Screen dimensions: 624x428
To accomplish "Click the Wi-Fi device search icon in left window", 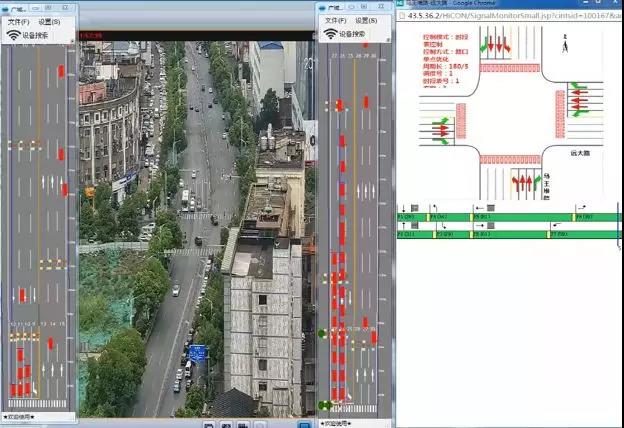I will click(x=13, y=35).
